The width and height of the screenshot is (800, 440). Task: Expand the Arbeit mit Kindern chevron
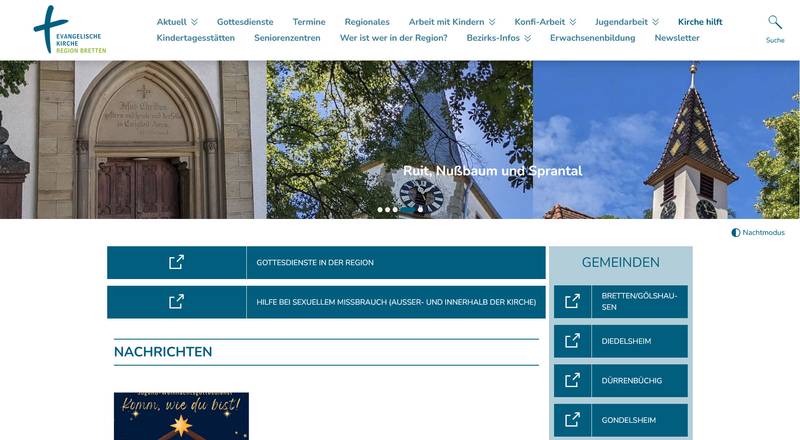pyautogui.click(x=492, y=22)
